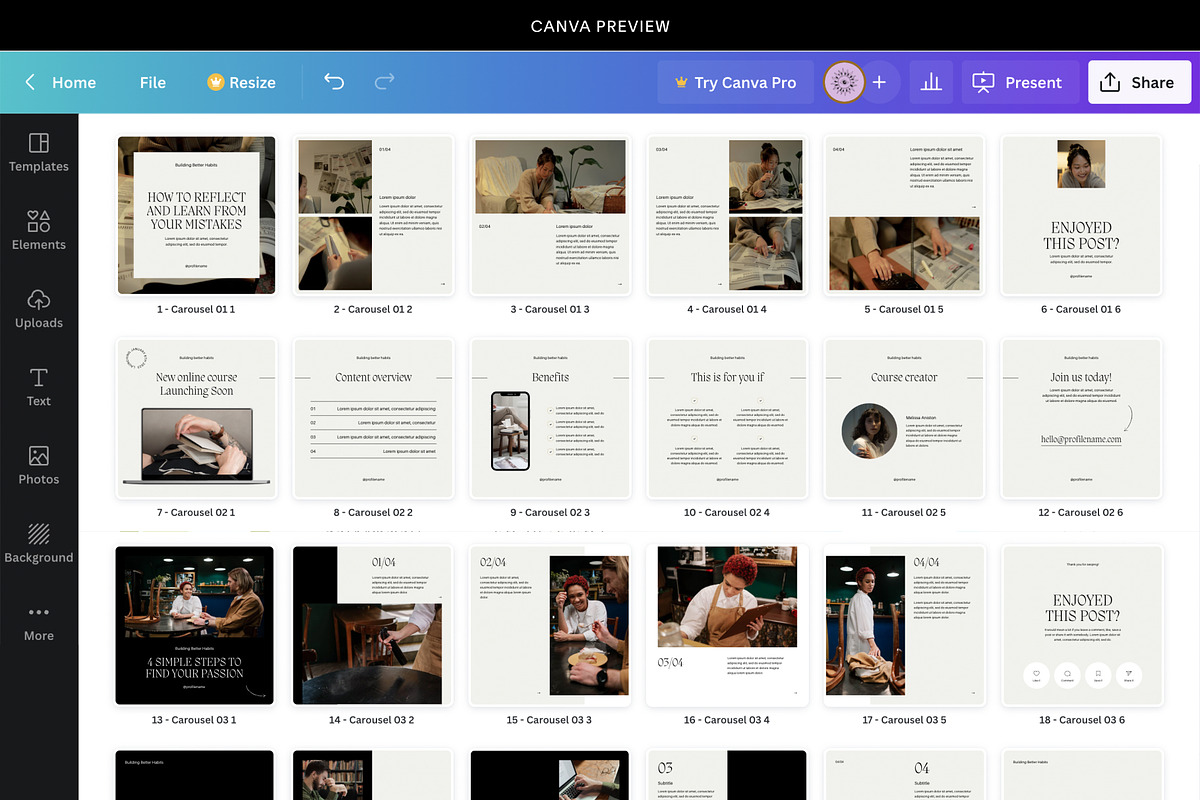Click the Present button

click(1020, 82)
